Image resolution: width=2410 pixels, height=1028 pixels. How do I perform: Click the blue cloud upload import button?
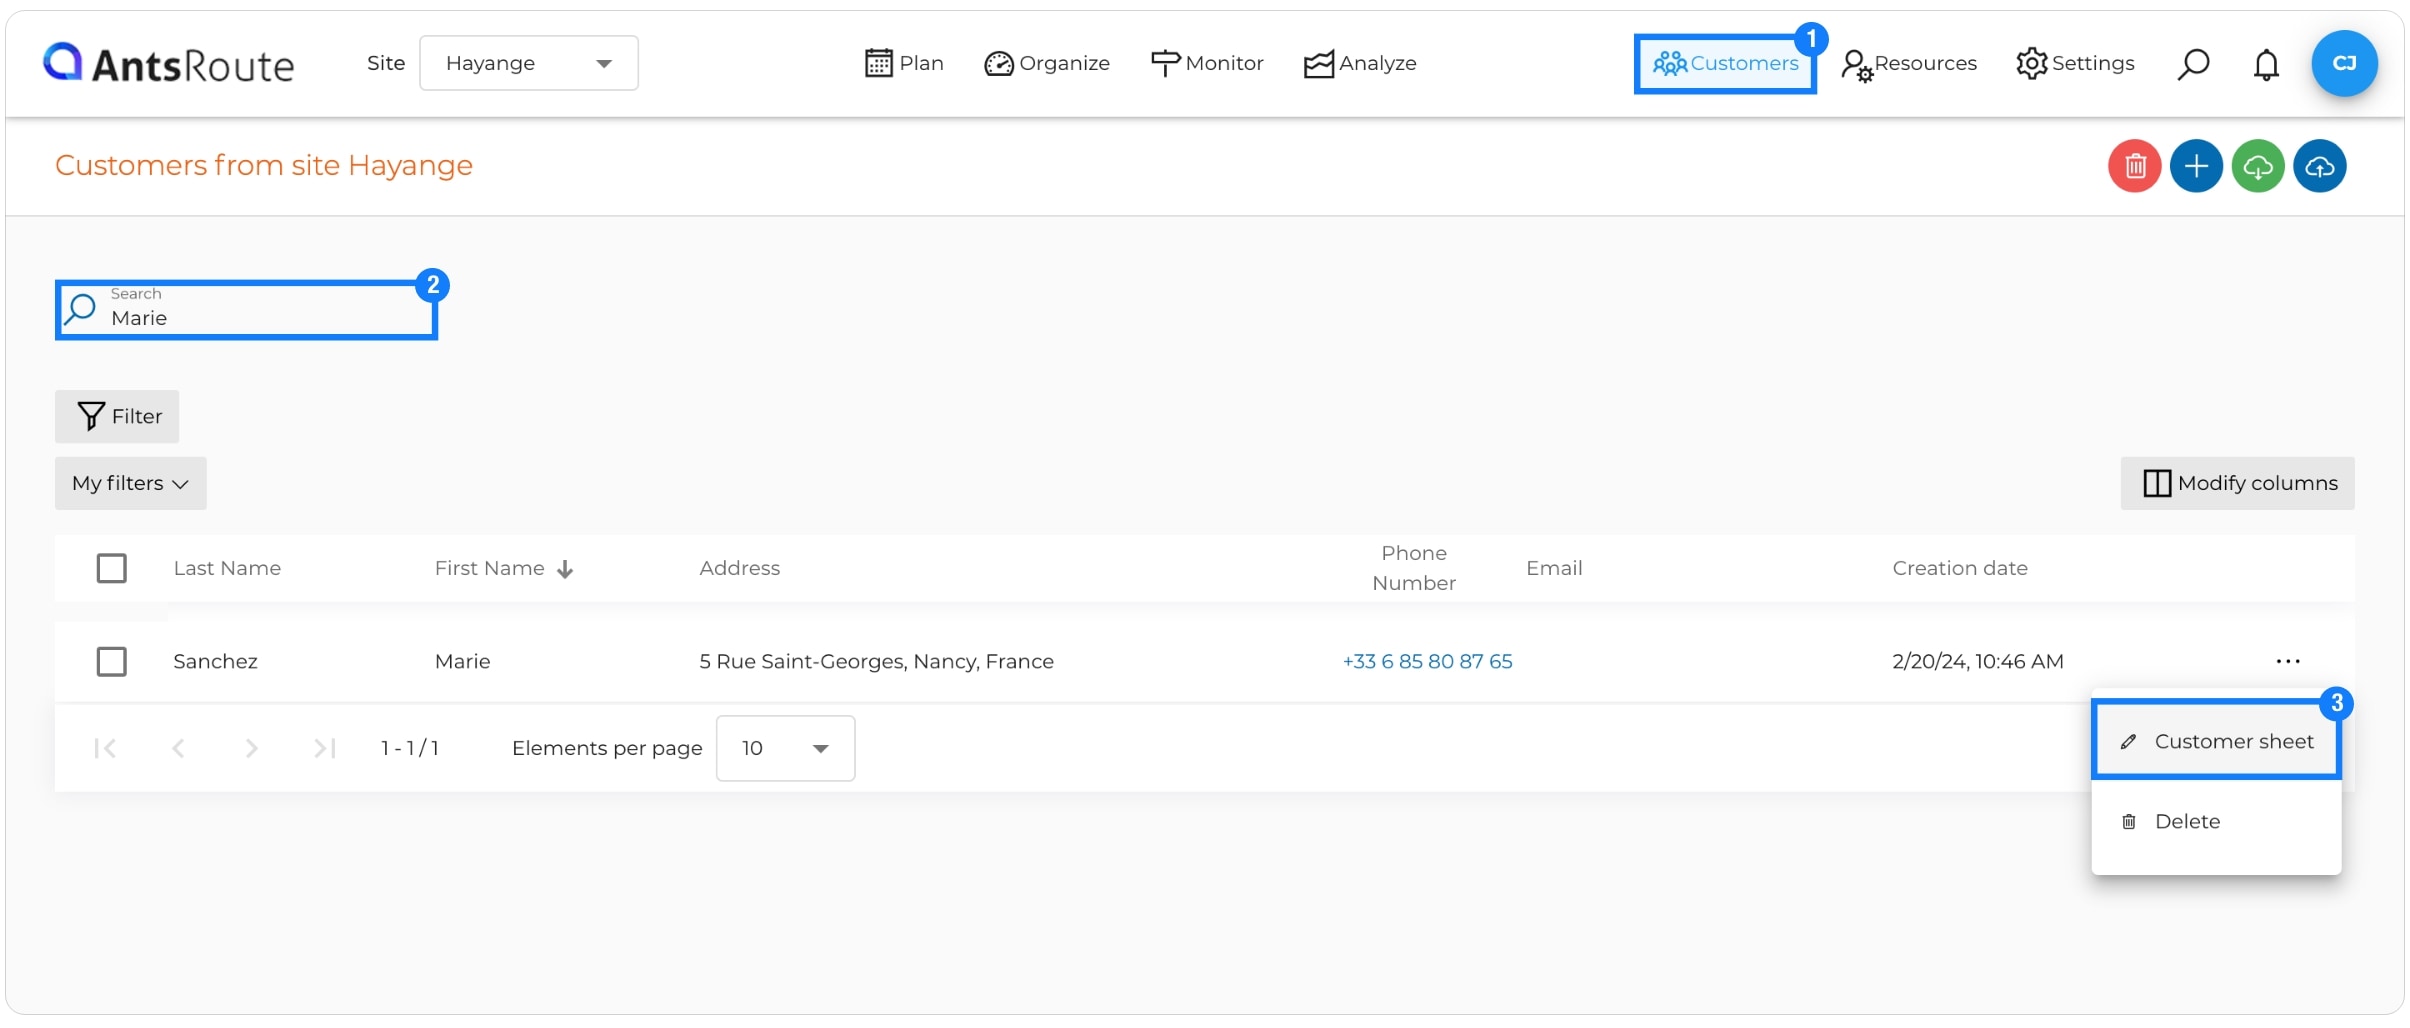pos(2320,166)
